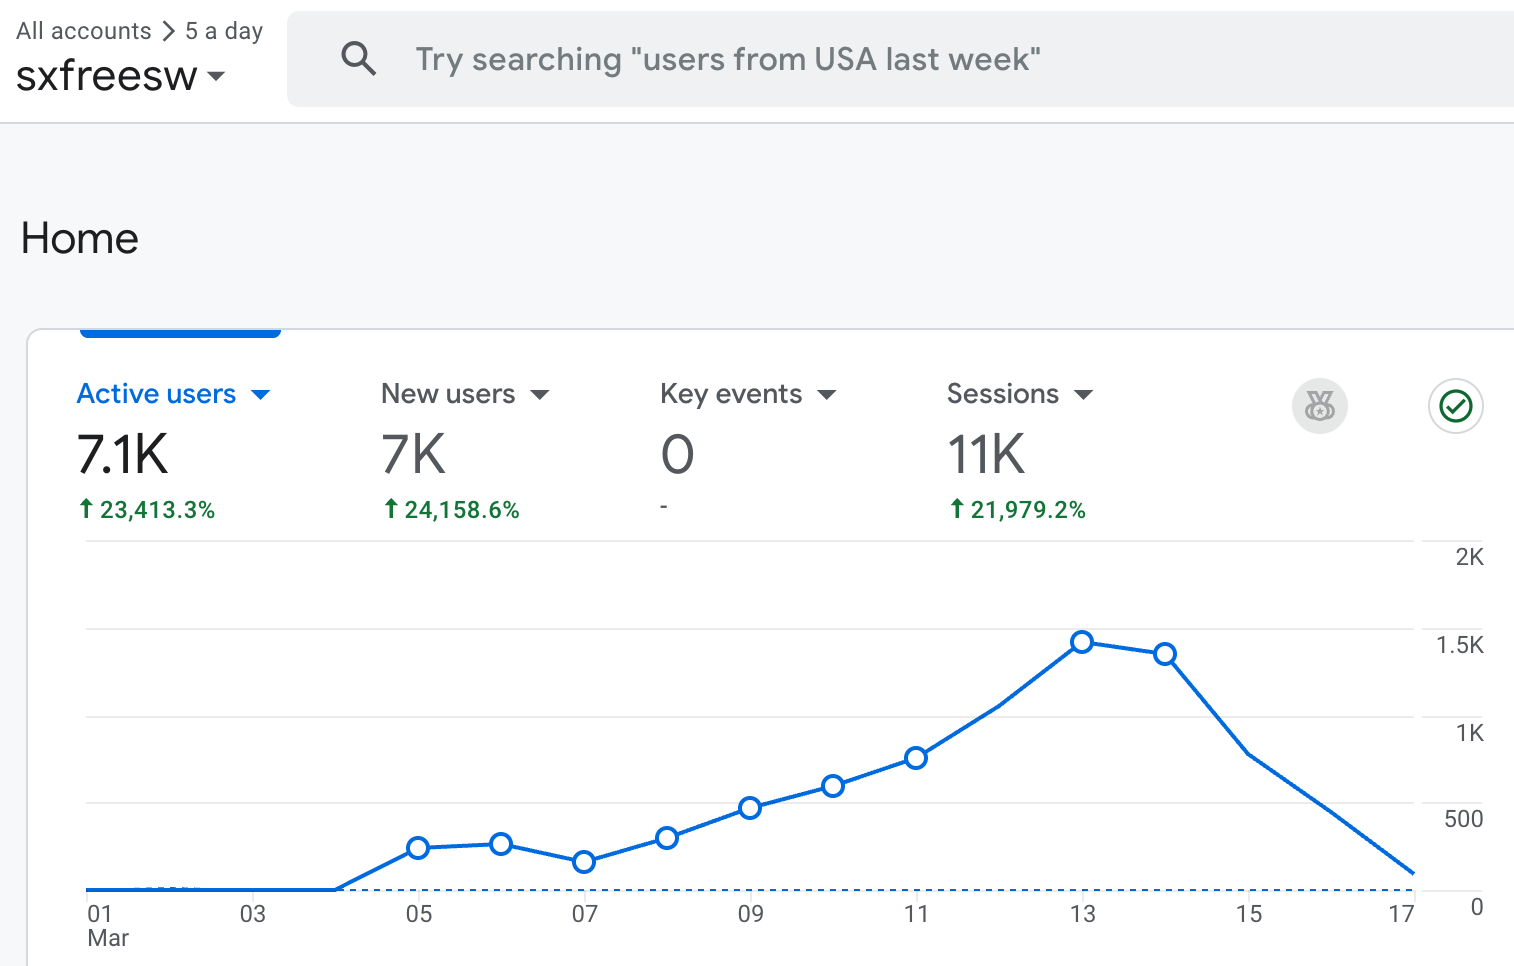Image resolution: width=1514 pixels, height=966 pixels.
Task: Switch chart to the 7K New users value
Action: (413, 455)
